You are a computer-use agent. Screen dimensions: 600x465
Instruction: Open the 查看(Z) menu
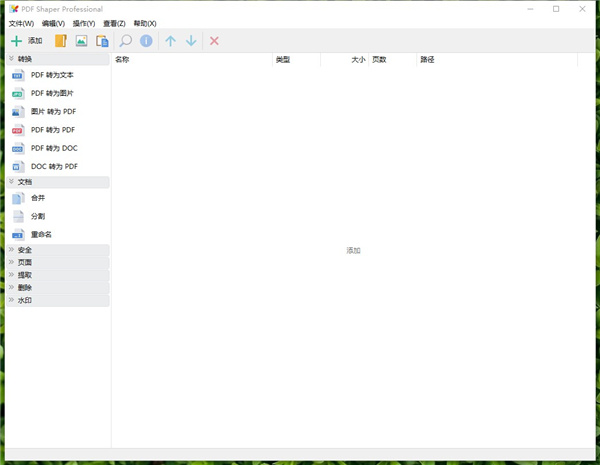114,24
